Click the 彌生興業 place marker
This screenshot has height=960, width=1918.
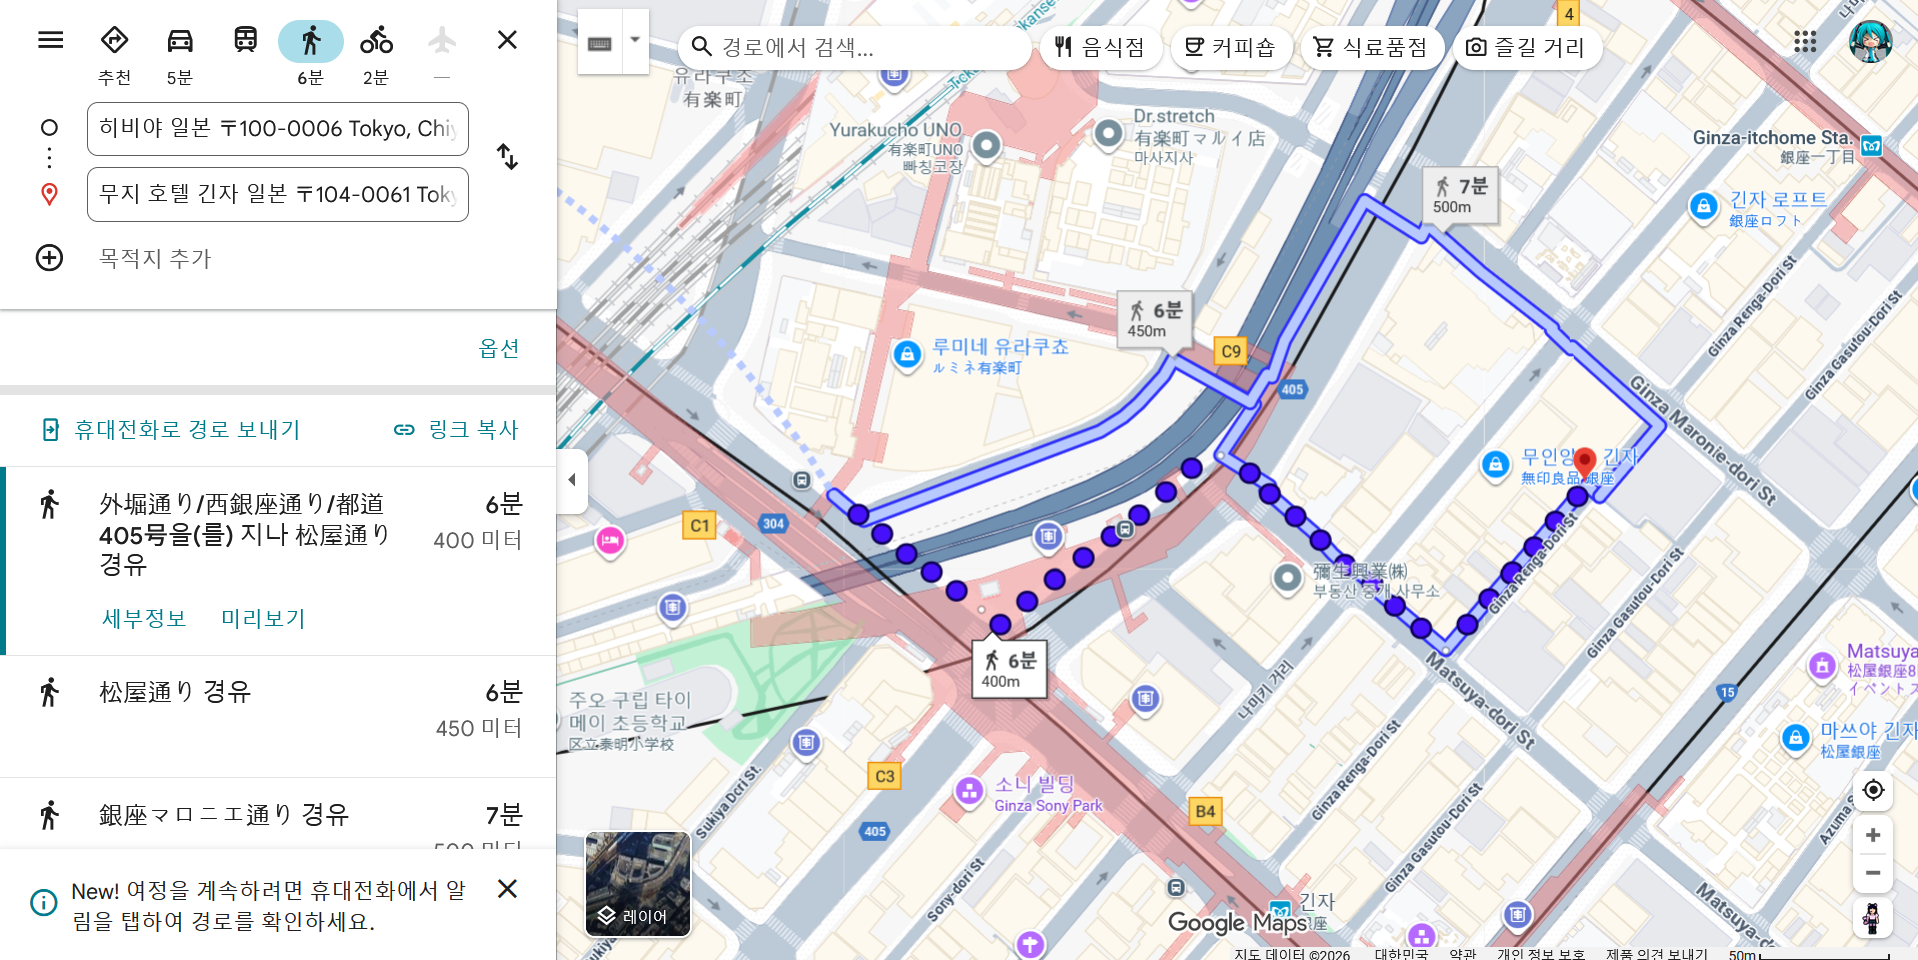(1287, 577)
